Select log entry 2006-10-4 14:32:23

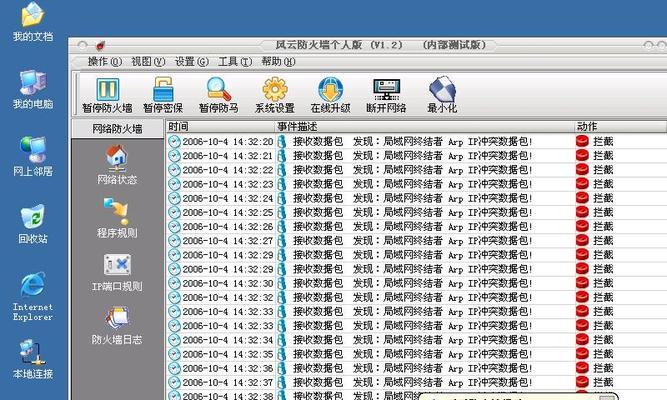pos(416,184)
